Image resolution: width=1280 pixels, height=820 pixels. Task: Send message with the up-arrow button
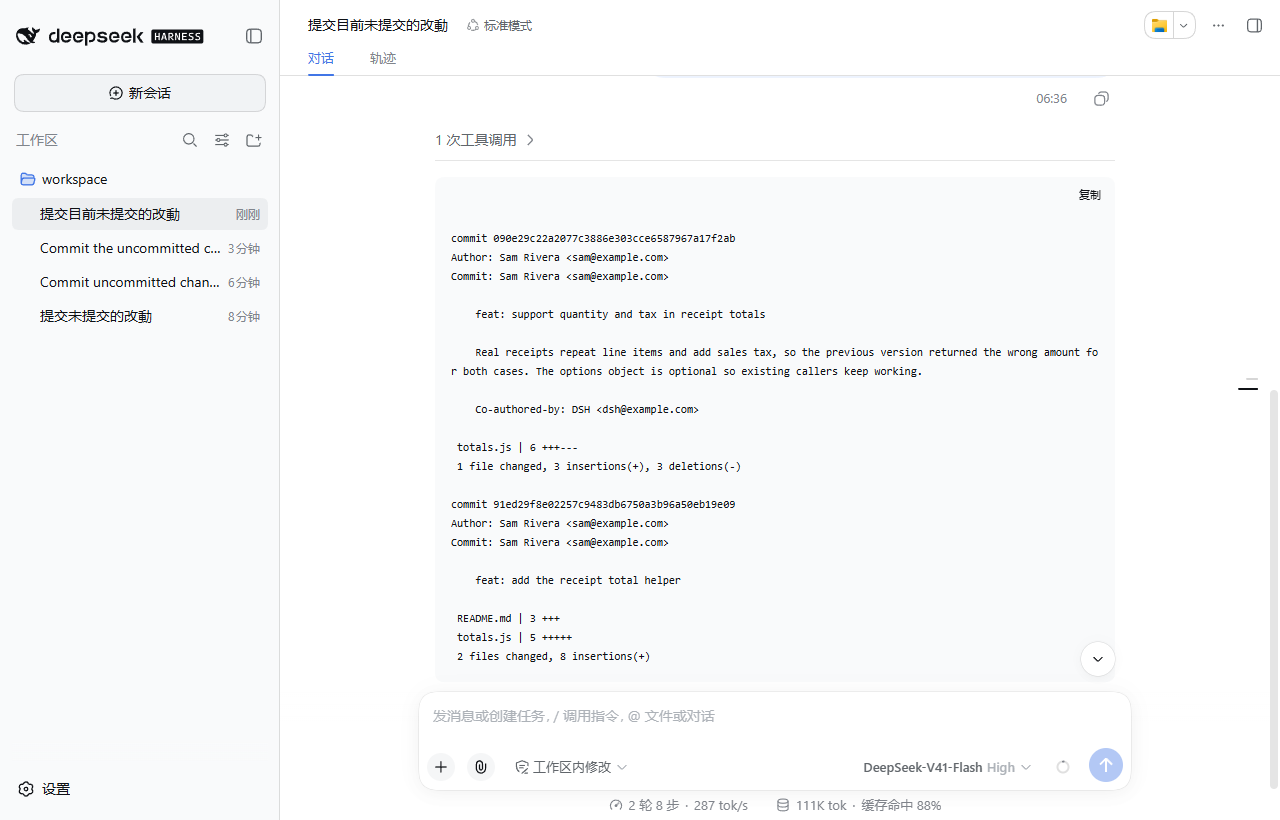tap(1106, 765)
